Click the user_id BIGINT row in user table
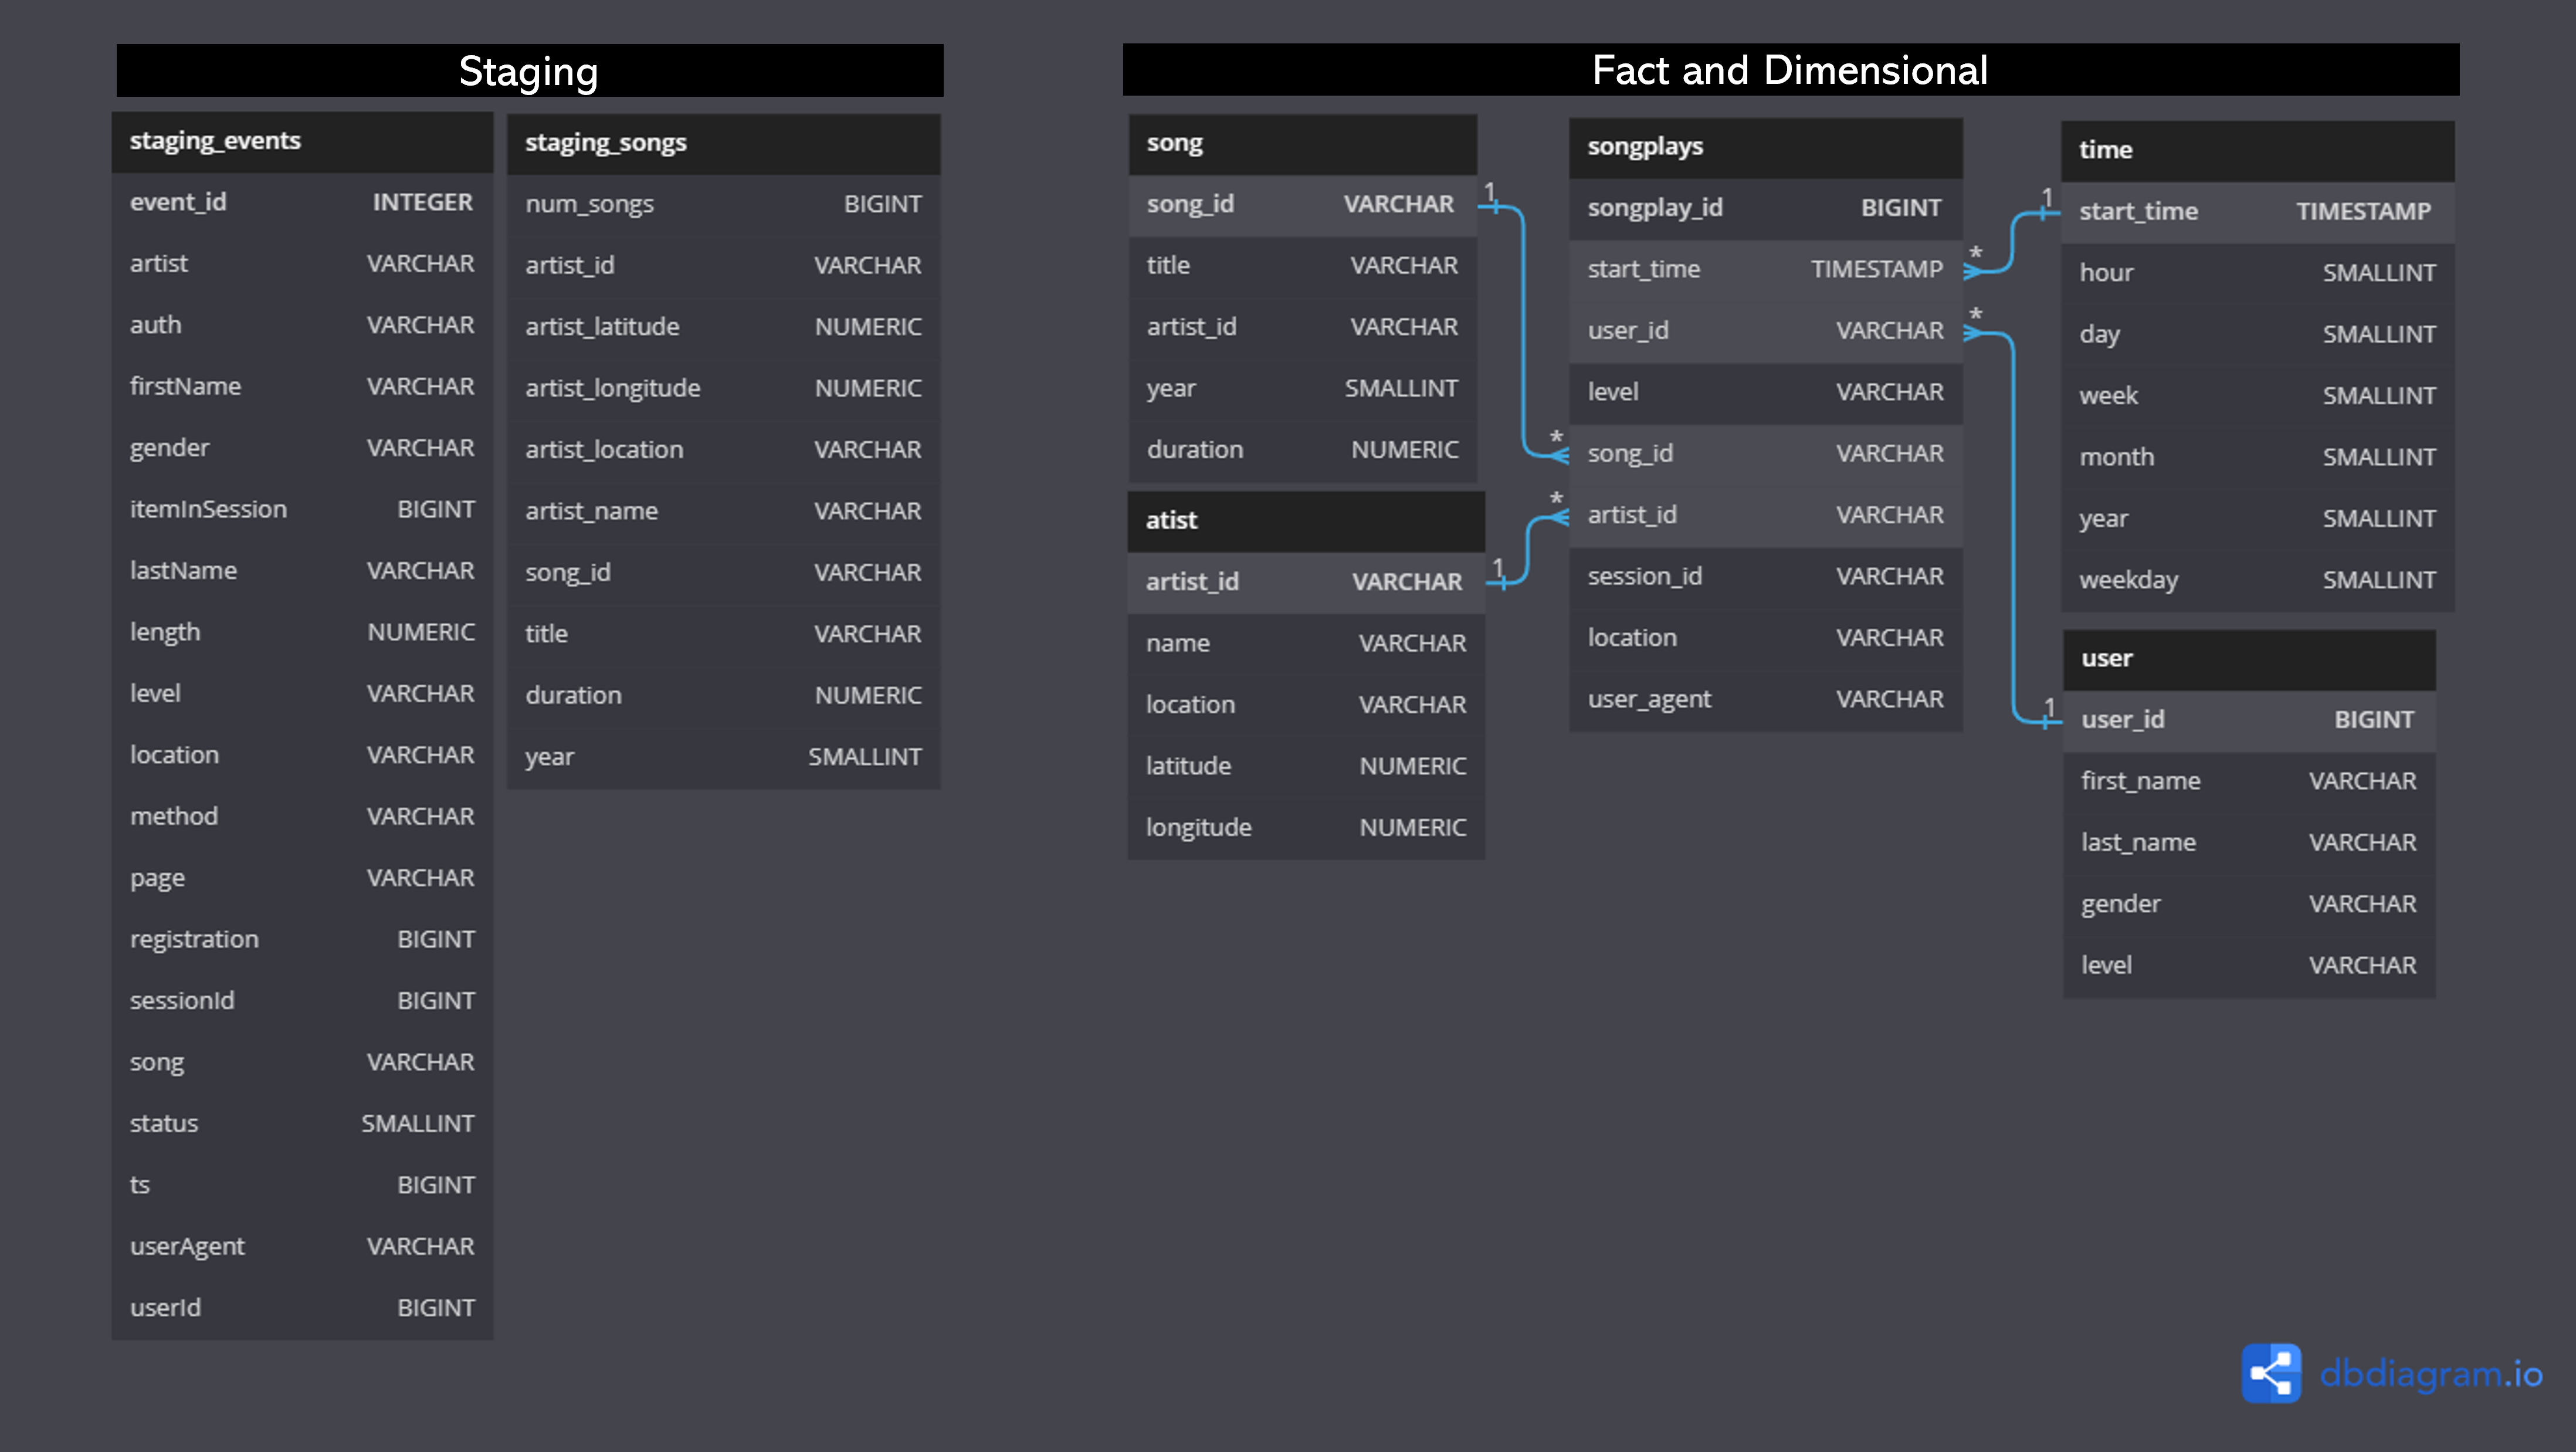 [2248, 720]
